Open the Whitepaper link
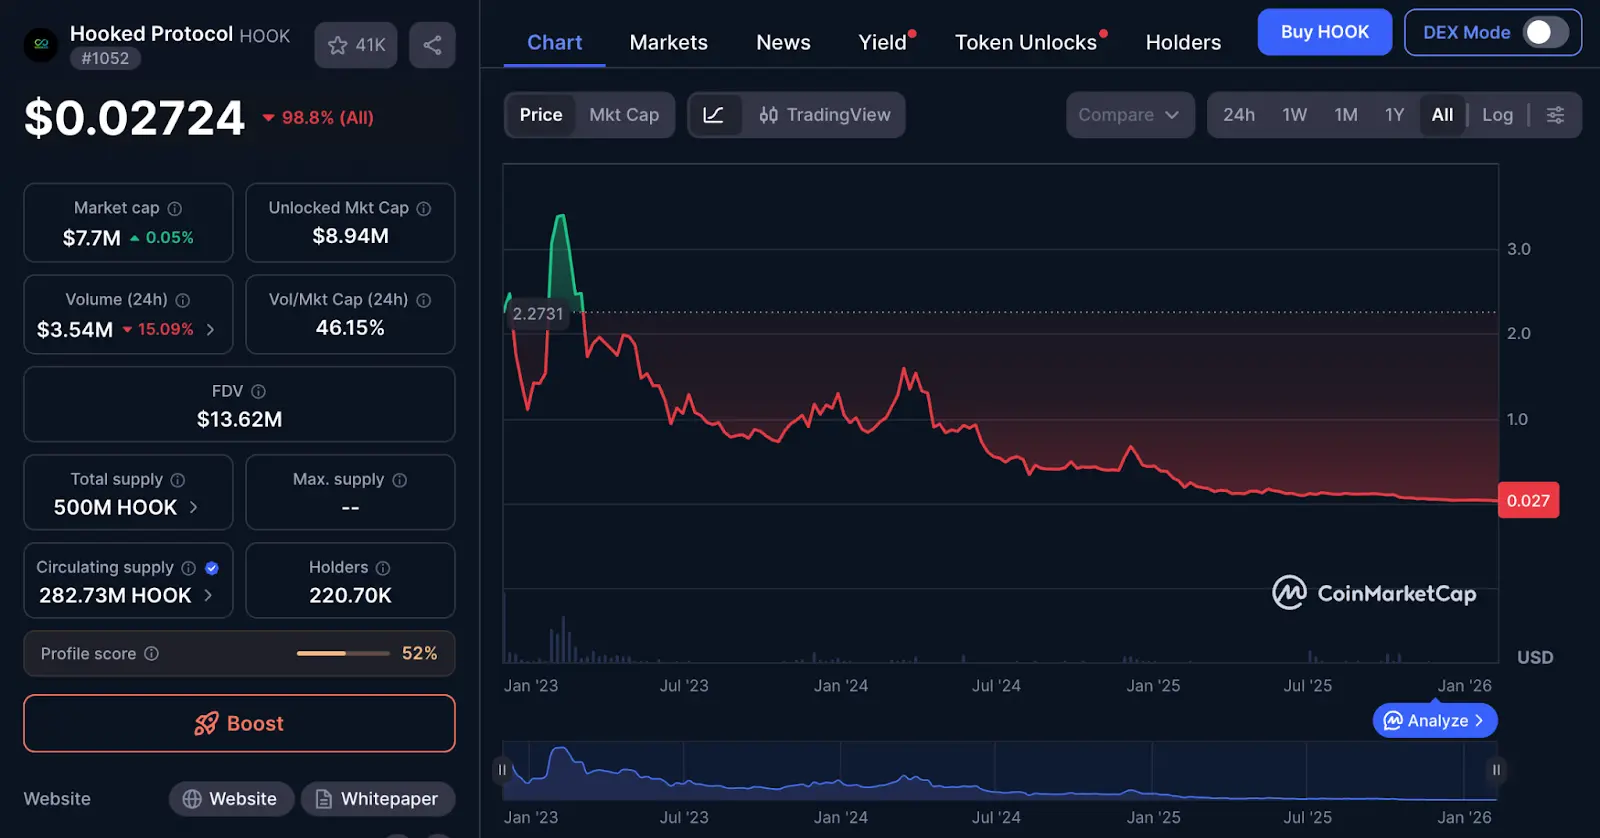The image size is (1600, 838). coord(377,799)
